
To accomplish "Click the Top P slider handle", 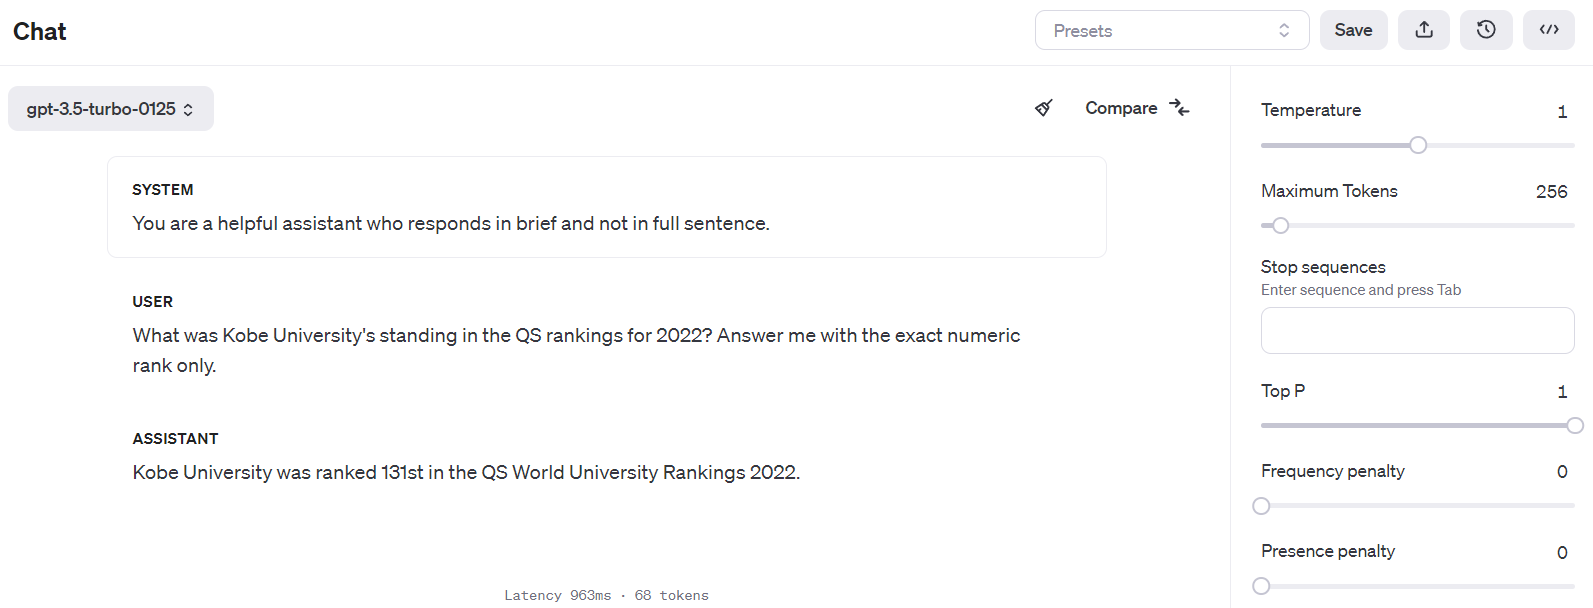I will click(x=1575, y=425).
